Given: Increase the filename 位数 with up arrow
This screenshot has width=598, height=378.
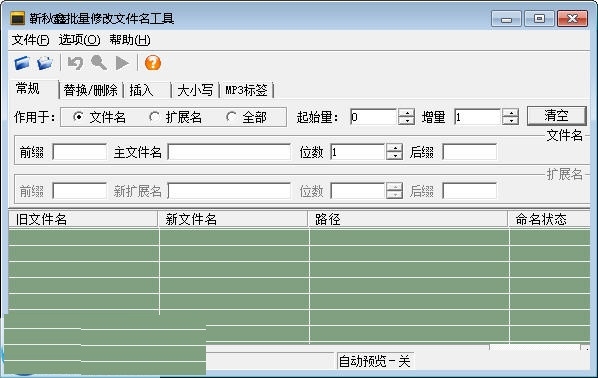Looking at the screenshot, I should (394, 148).
